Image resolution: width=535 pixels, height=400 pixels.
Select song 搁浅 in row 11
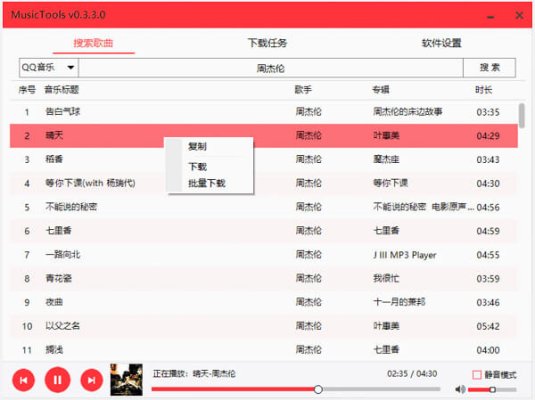(x=54, y=350)
